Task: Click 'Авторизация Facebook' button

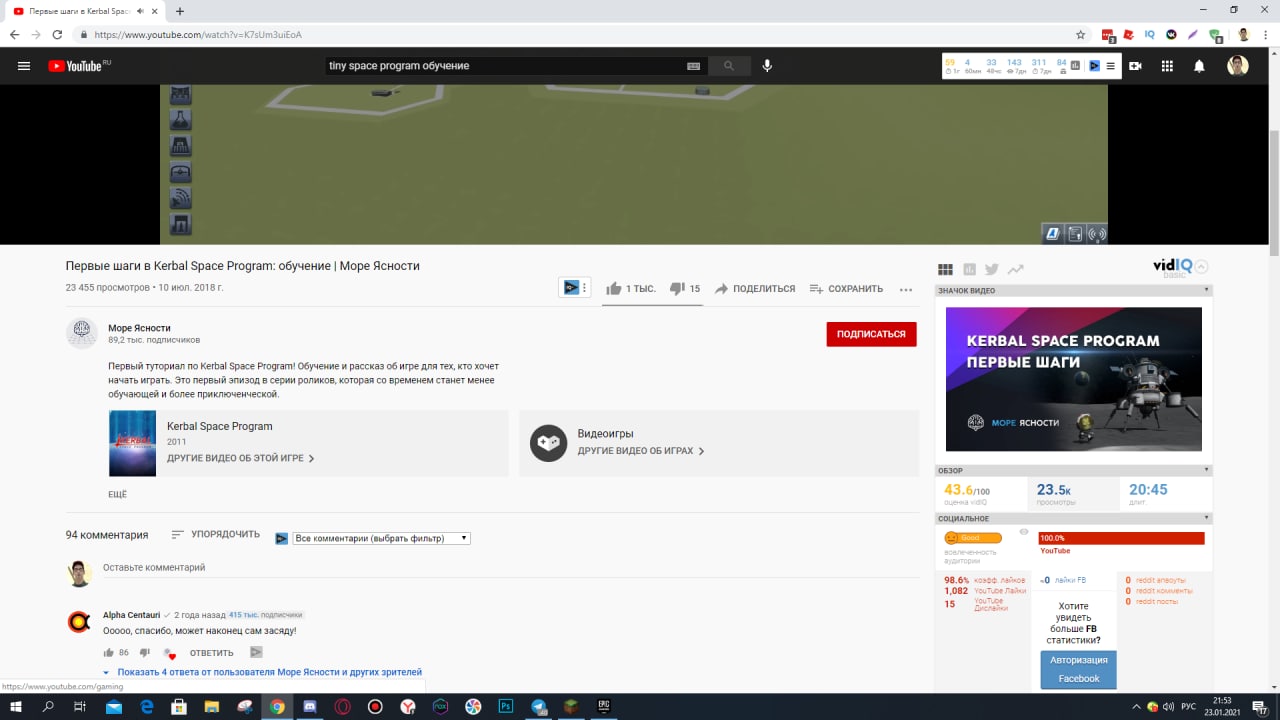Action: pos(1079,669)
